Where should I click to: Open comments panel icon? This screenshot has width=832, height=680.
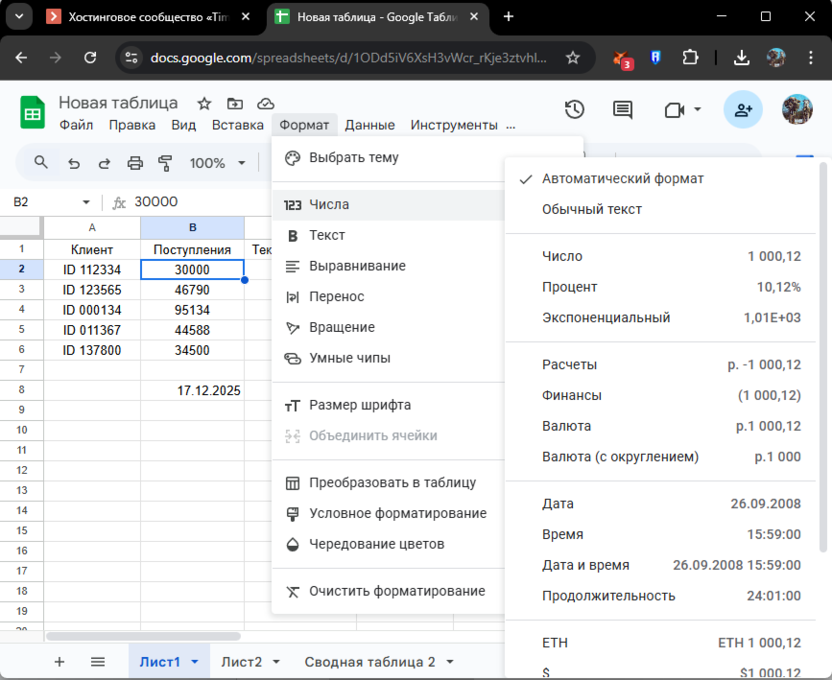click(x=623, y=110)
